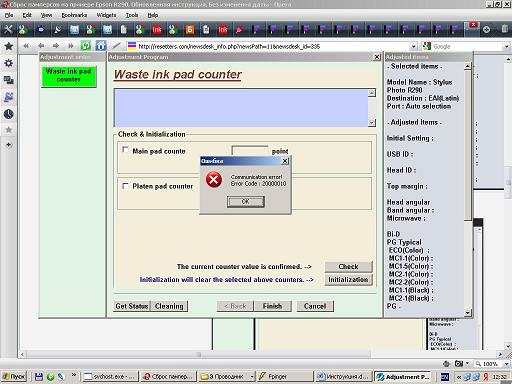Viewport: 512px width, 384px height.
Task: Open the Widgets menu
Action: (x=106, y=15)
